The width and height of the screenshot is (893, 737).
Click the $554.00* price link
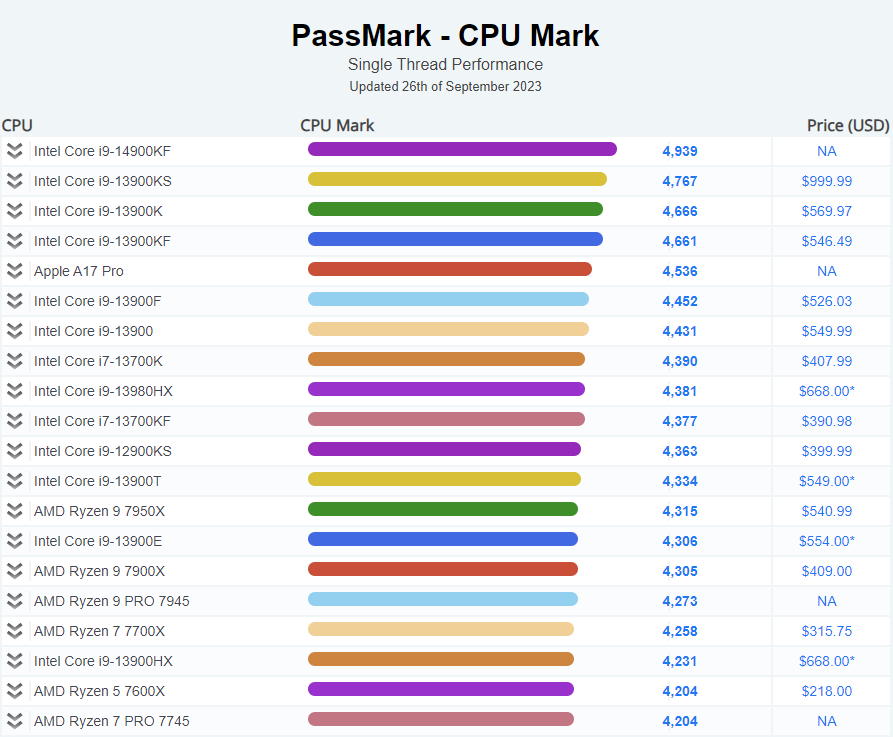826,541
